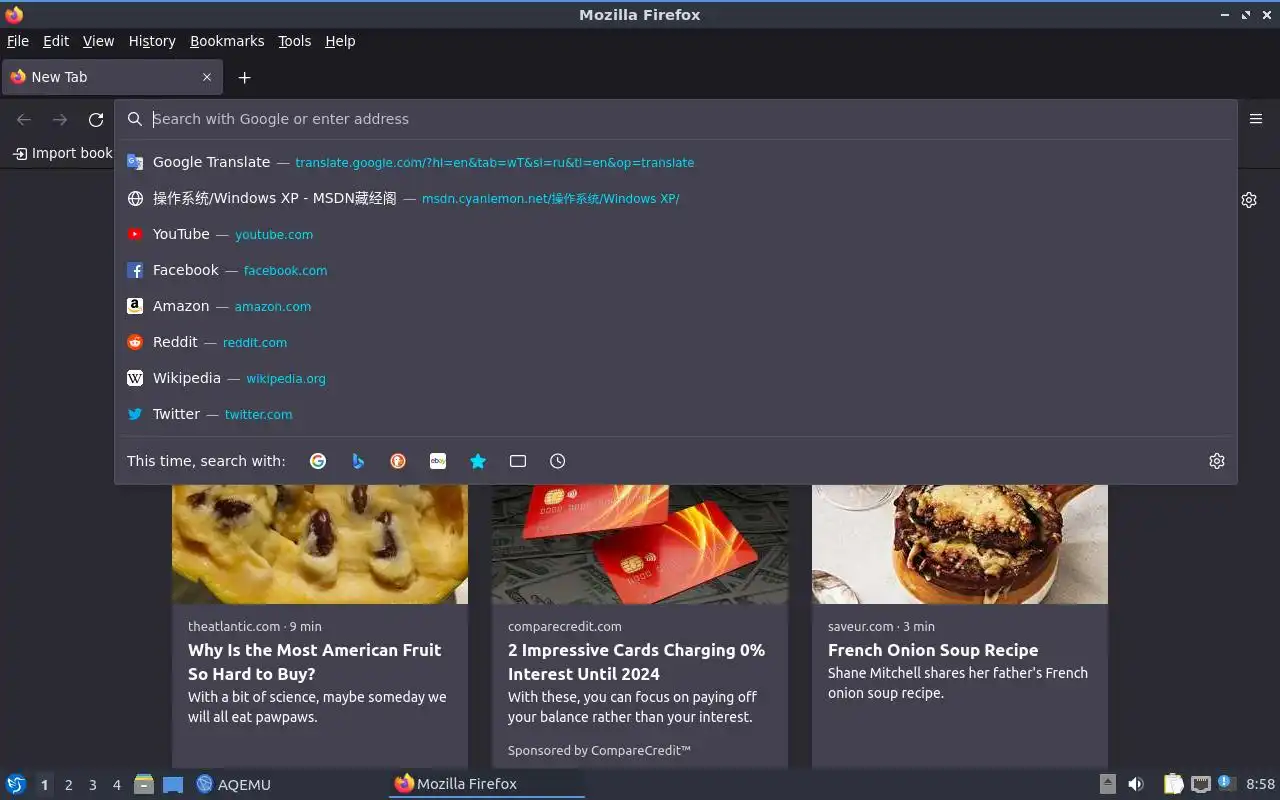Click the show desktop taskbar icon
The height and width of the screenshot is (800, 1280).
click(x=173, y=784)
